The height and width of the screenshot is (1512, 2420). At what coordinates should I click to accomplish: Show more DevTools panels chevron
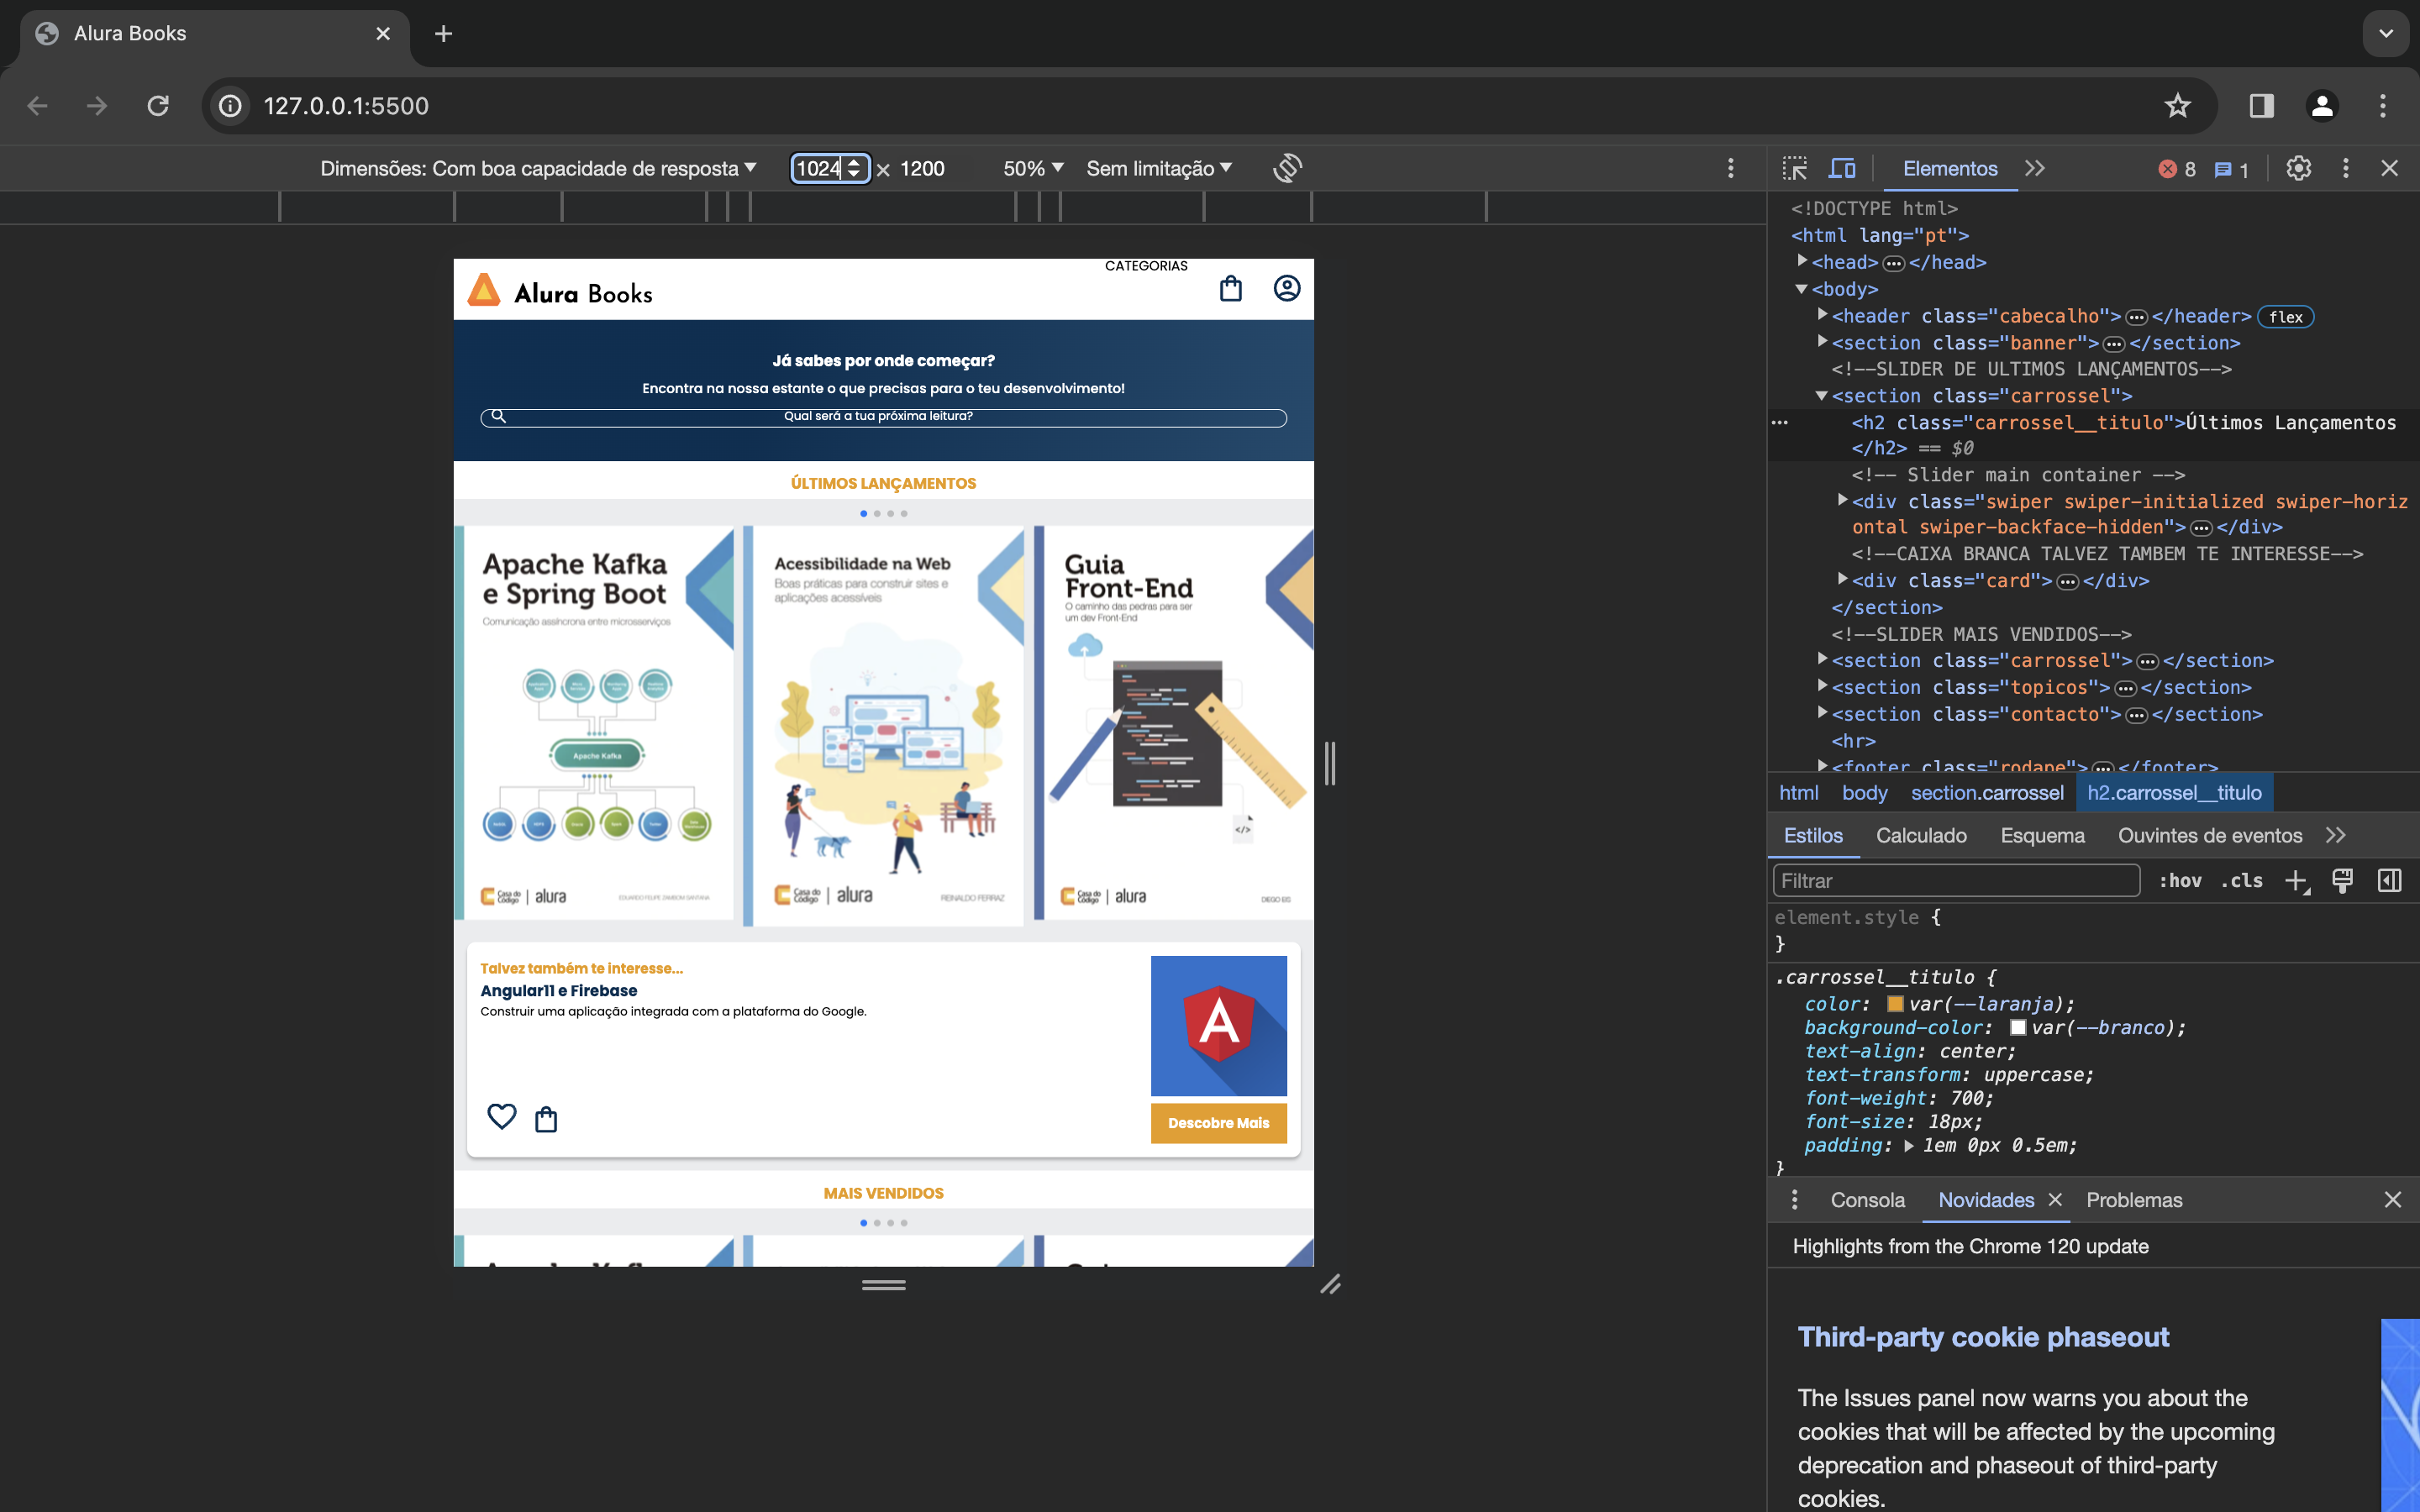[x=2035, y=168]
